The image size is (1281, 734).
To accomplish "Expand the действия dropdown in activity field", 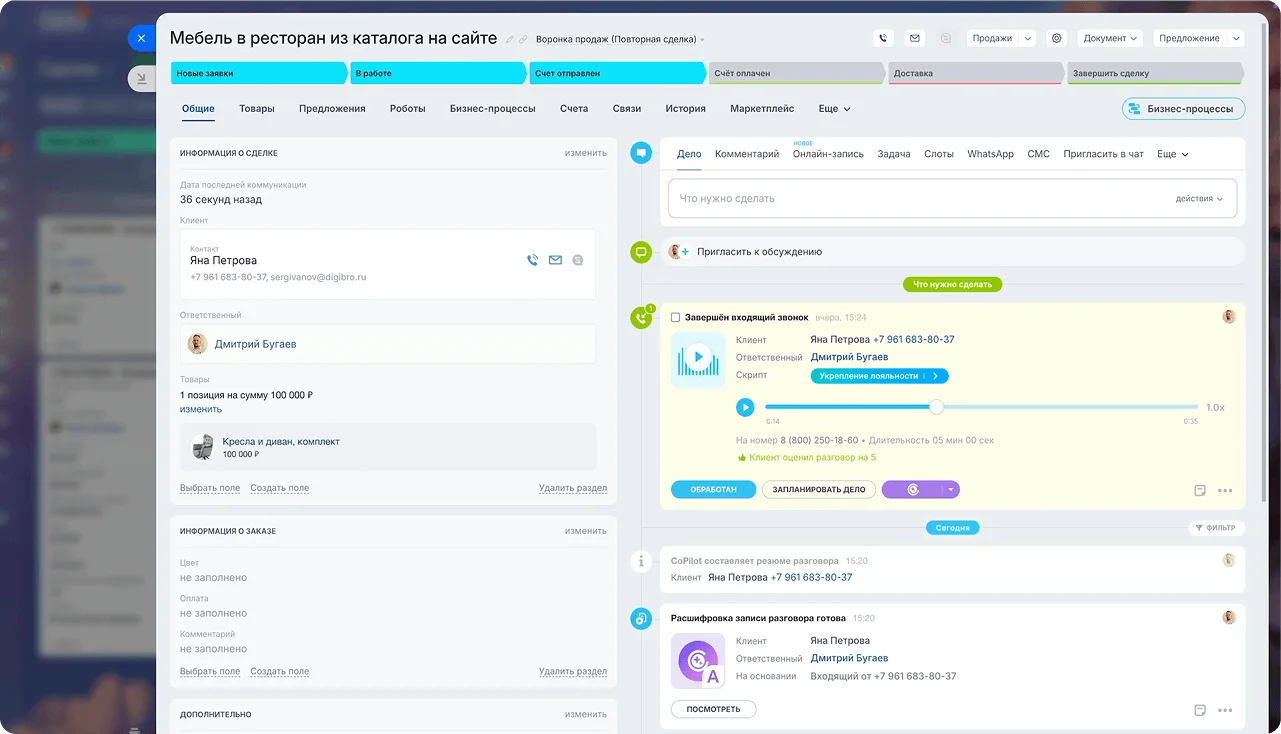I will [x=1199, y=199].
